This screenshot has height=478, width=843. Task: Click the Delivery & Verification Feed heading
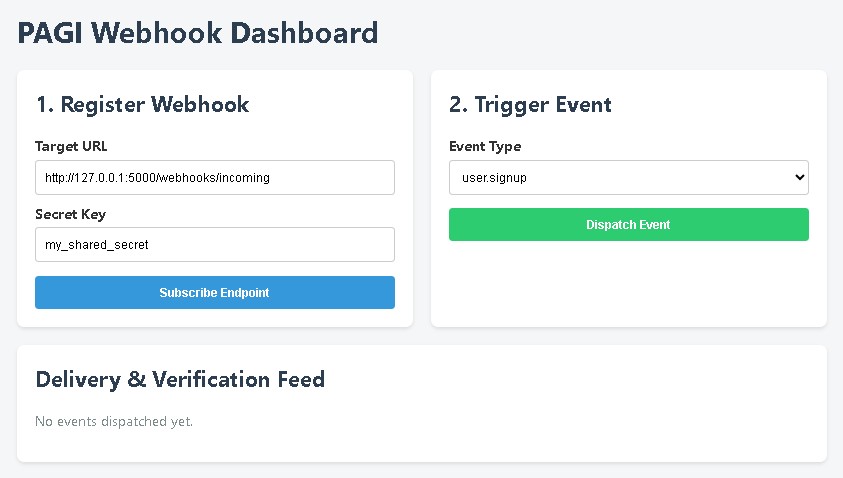pyautogui.click(x=180, y=380)
